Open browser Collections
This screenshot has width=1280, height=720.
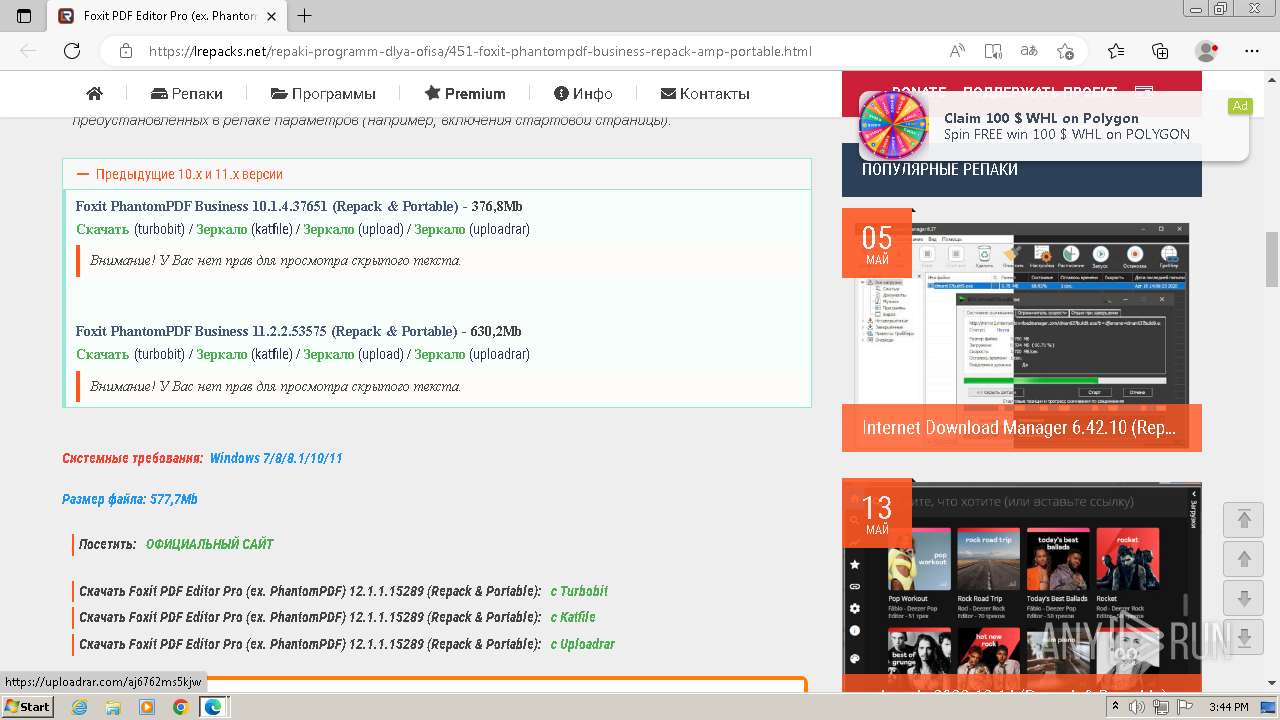pyautogui.click(x=1160, y=51)
